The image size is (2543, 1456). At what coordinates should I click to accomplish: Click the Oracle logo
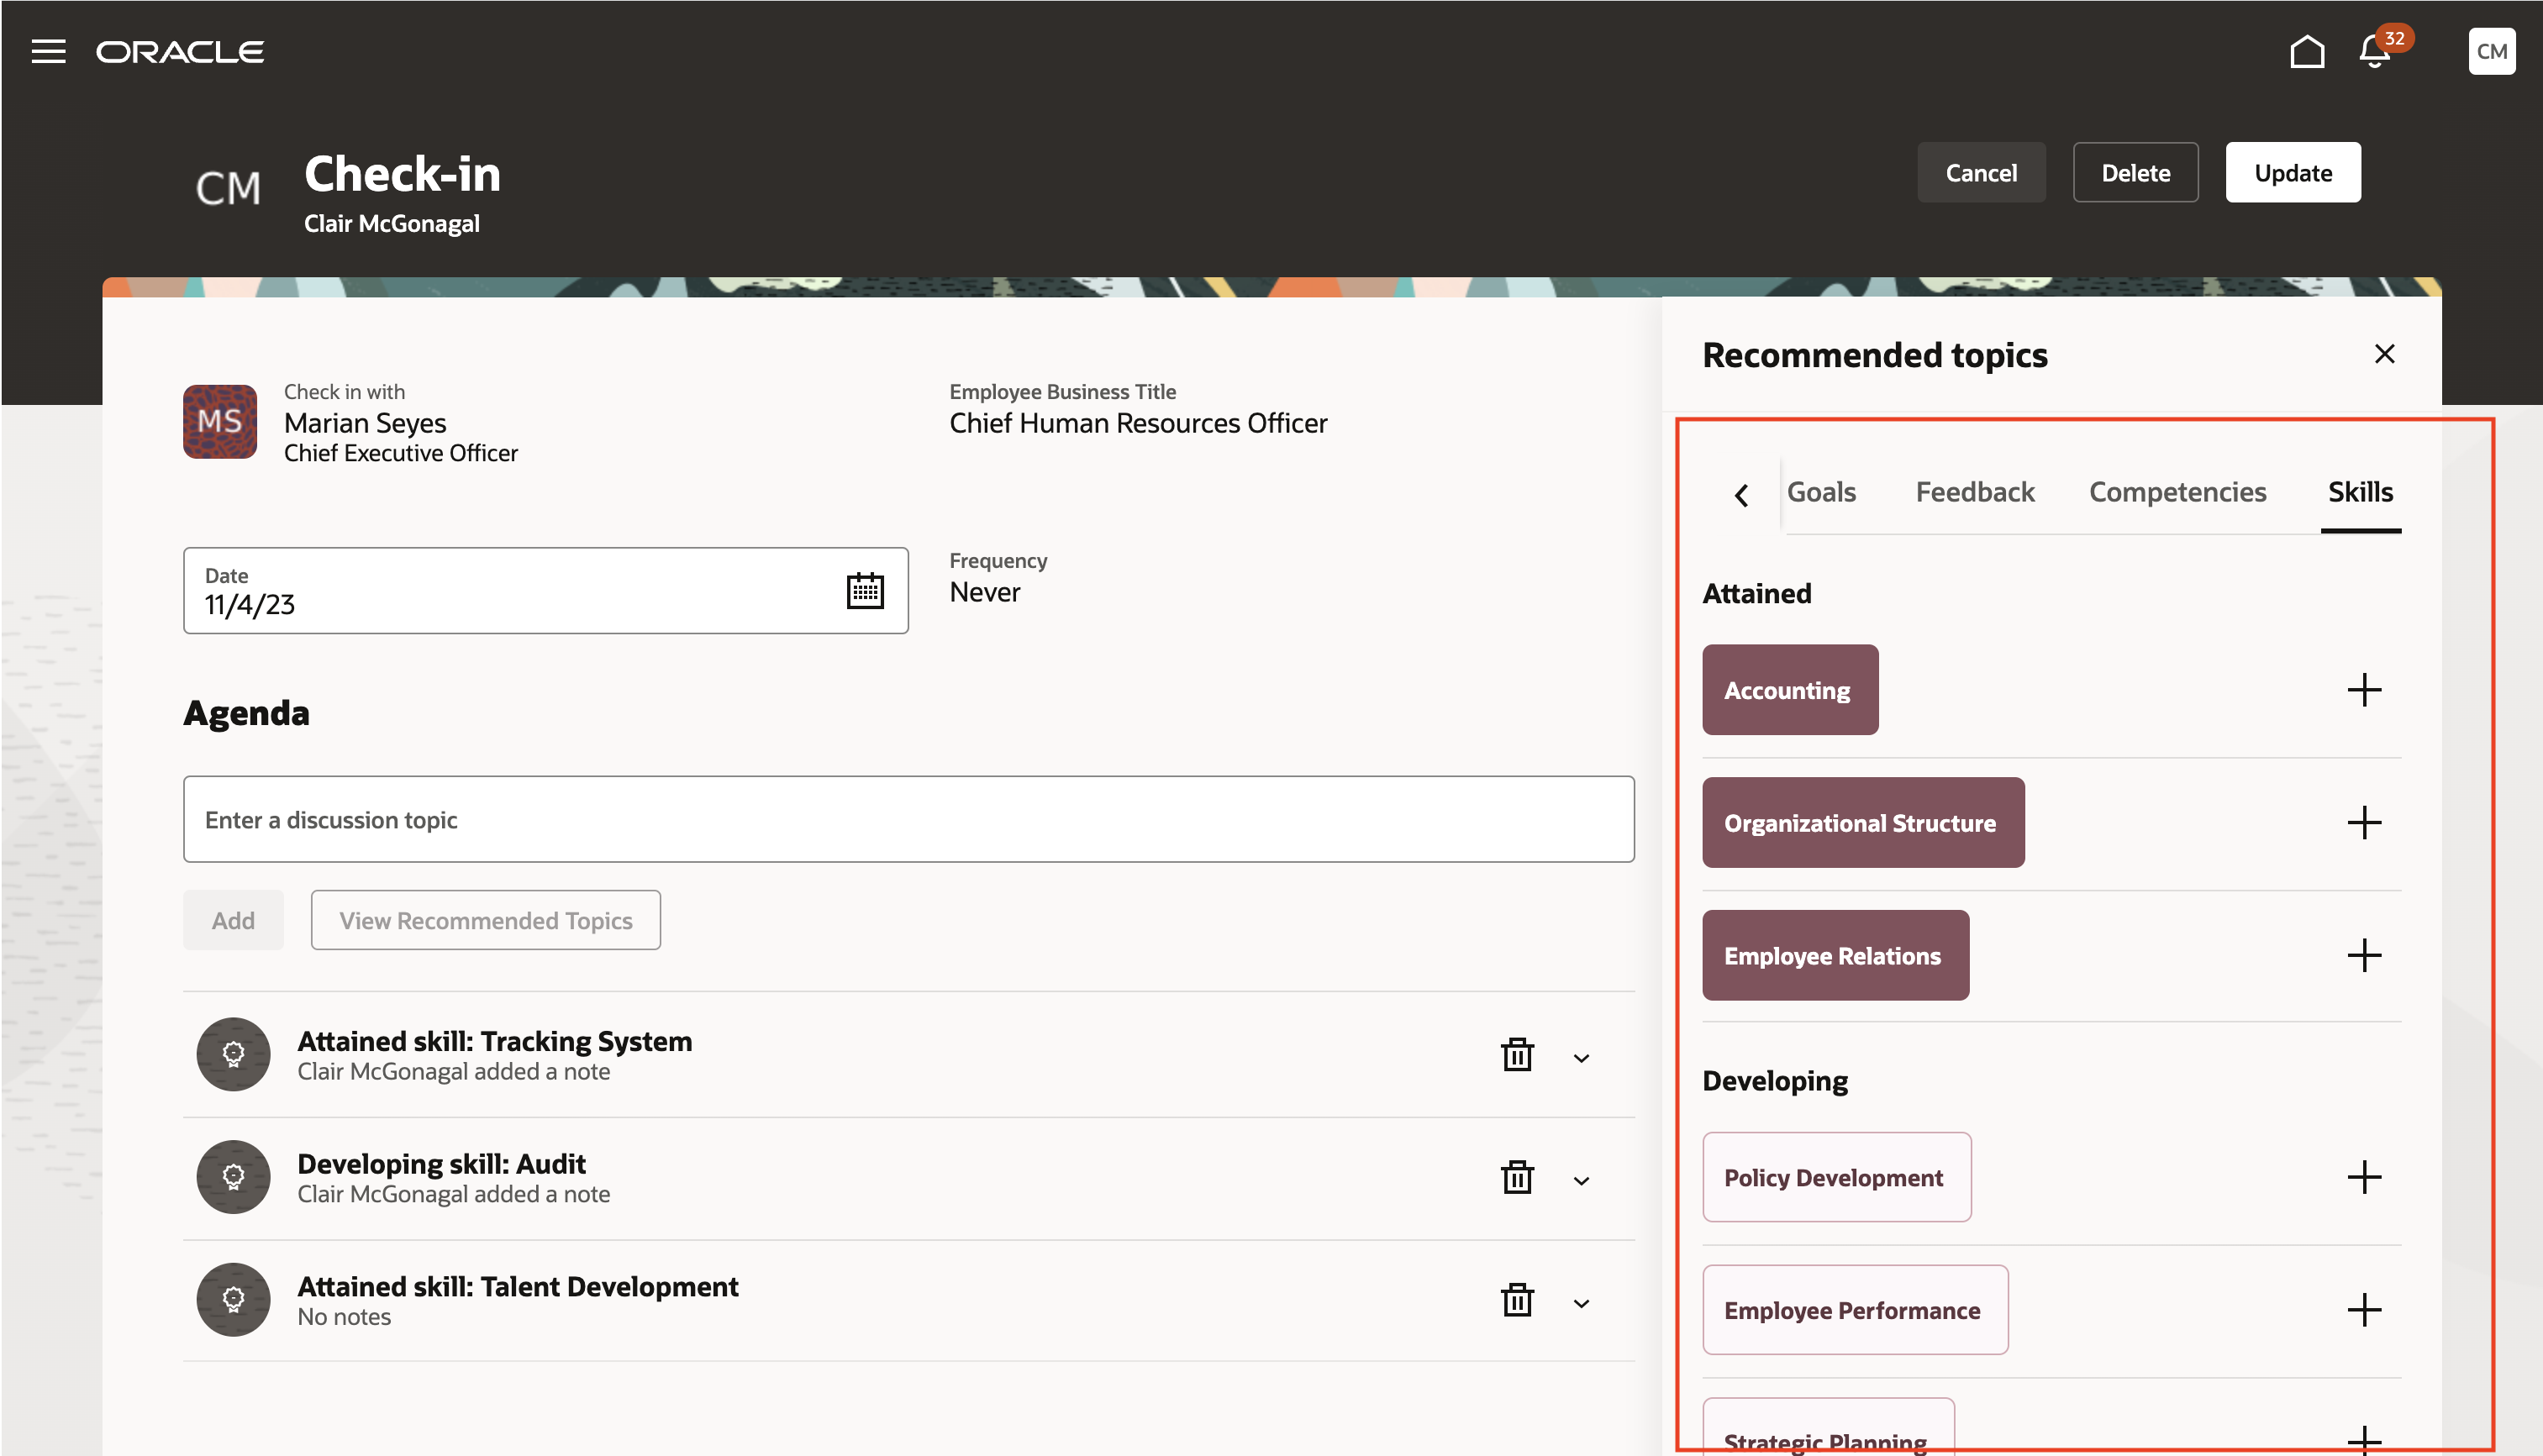(x=180, y=52)
